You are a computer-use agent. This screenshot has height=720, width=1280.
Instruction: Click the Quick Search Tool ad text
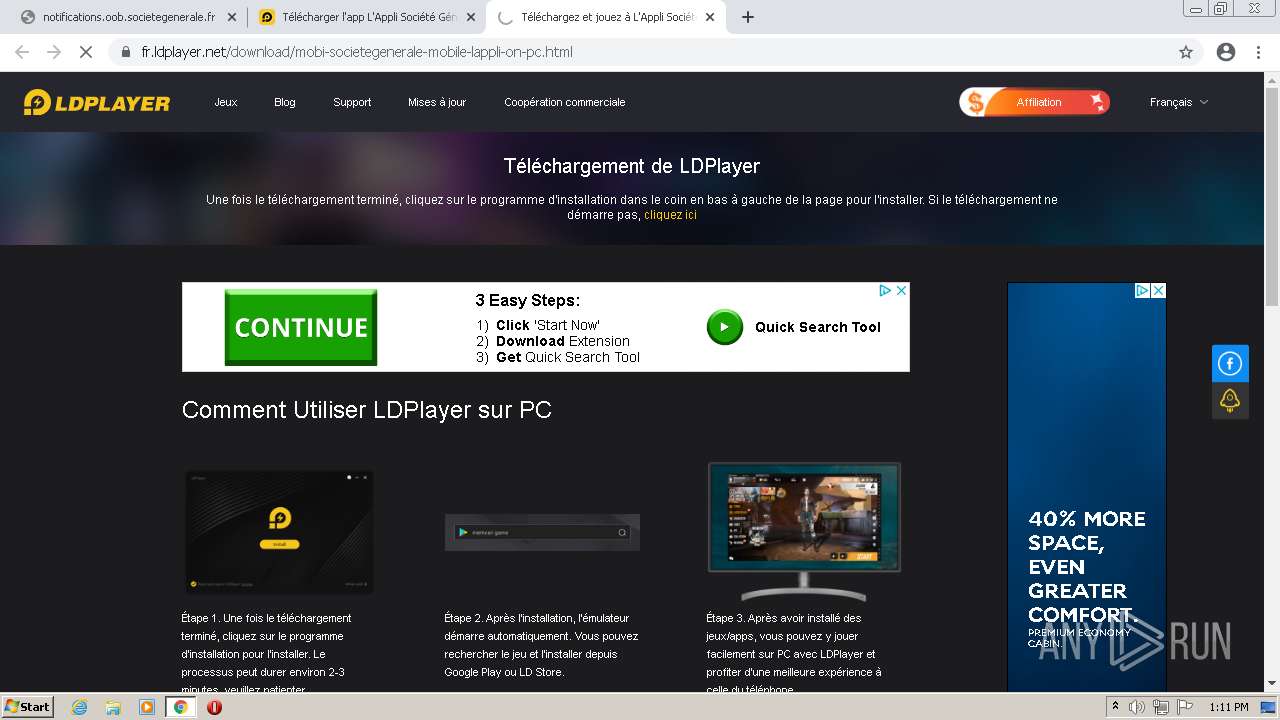818,327
